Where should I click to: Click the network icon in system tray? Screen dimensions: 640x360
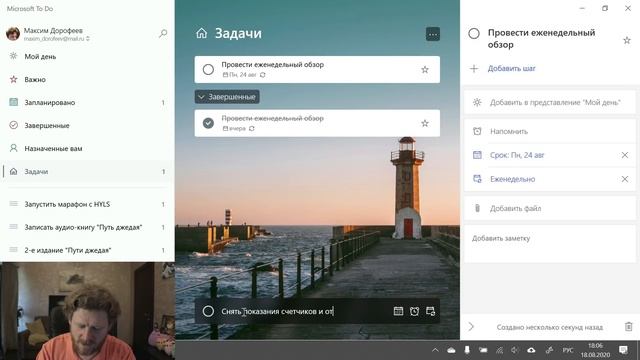coord(500,350)
